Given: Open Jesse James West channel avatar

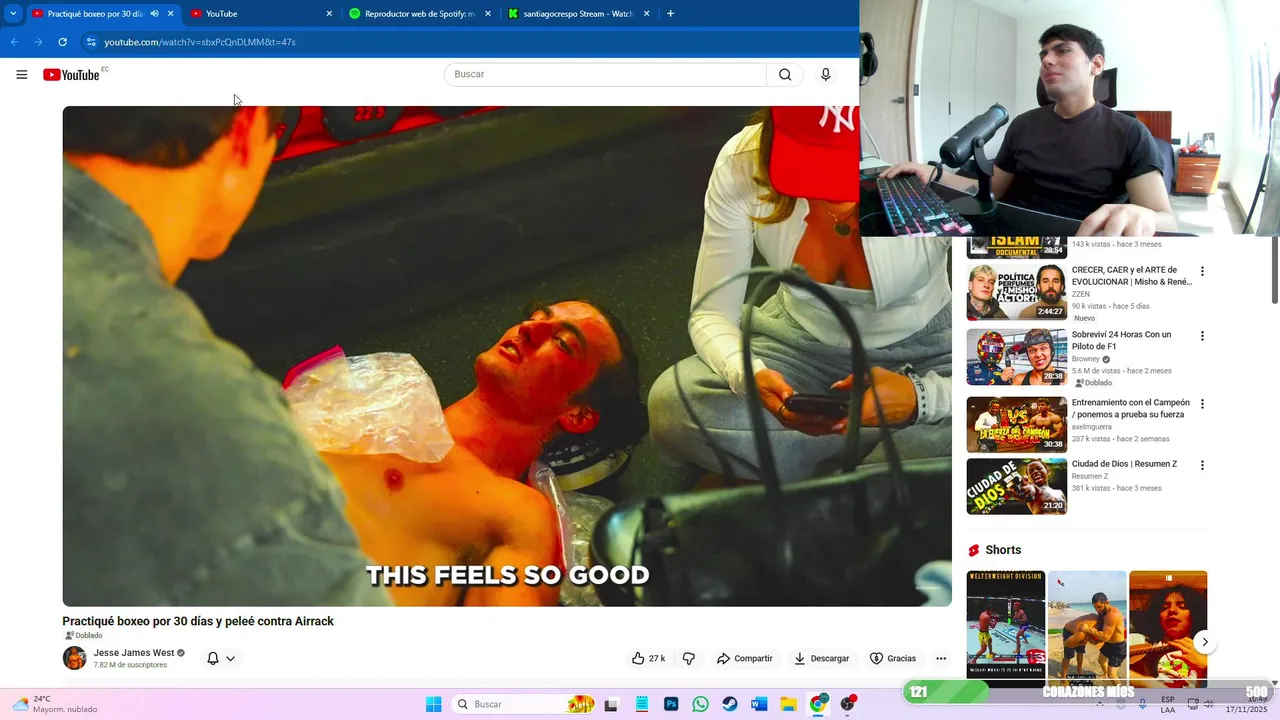Looking at the screenshot, I should tap(74, 658).
